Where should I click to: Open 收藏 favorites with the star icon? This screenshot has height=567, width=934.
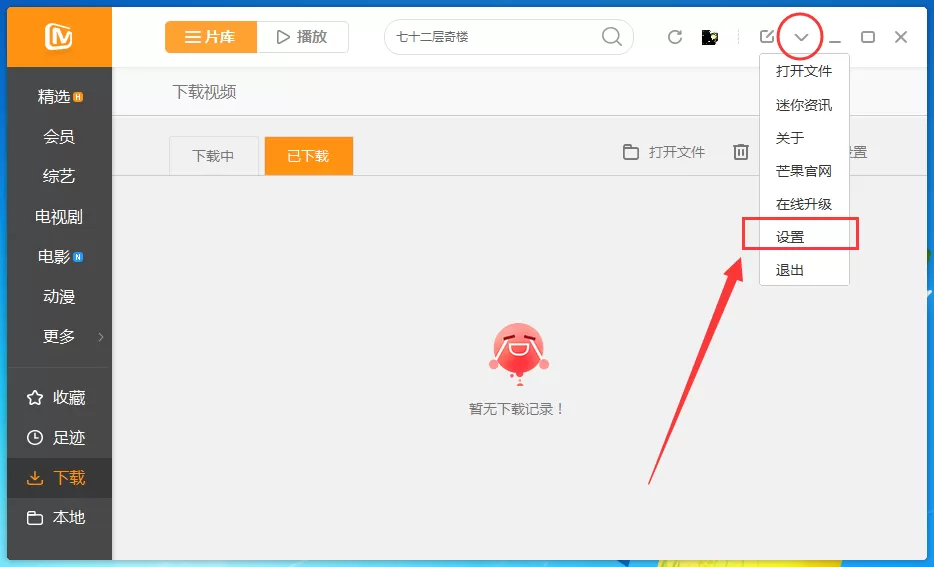click(59, 397)
